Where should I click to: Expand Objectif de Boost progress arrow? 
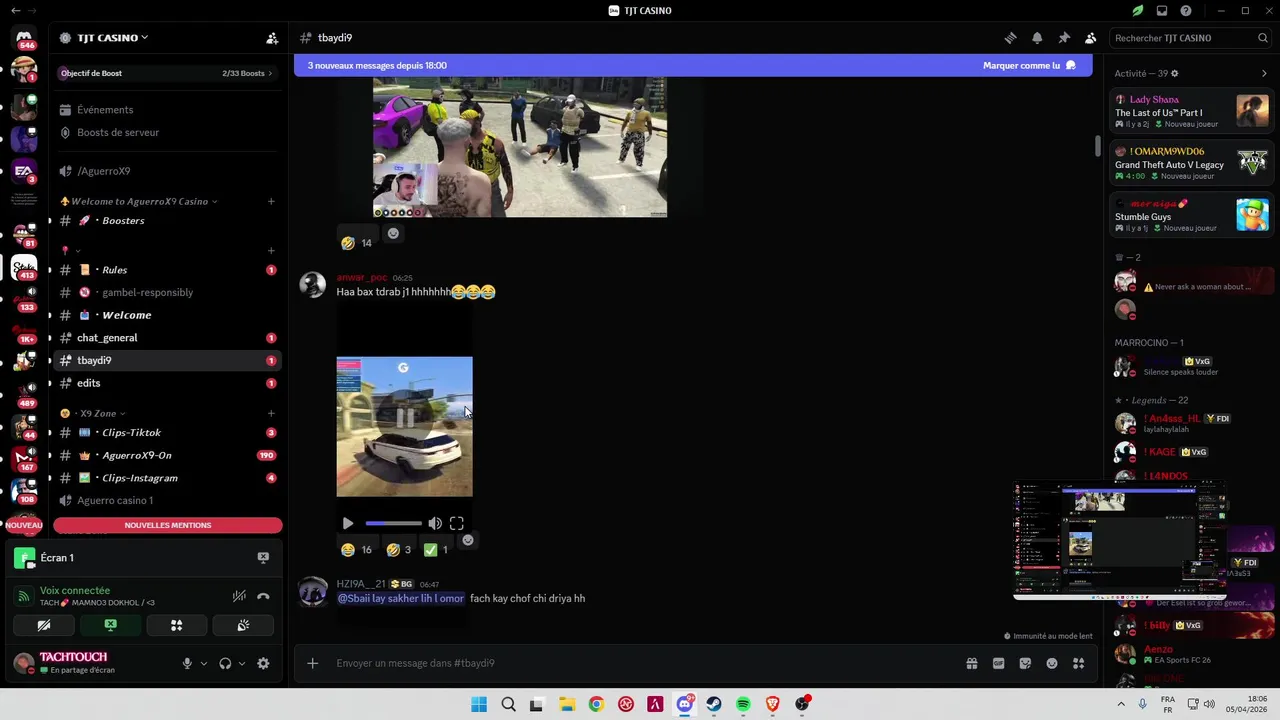(270, 73)
